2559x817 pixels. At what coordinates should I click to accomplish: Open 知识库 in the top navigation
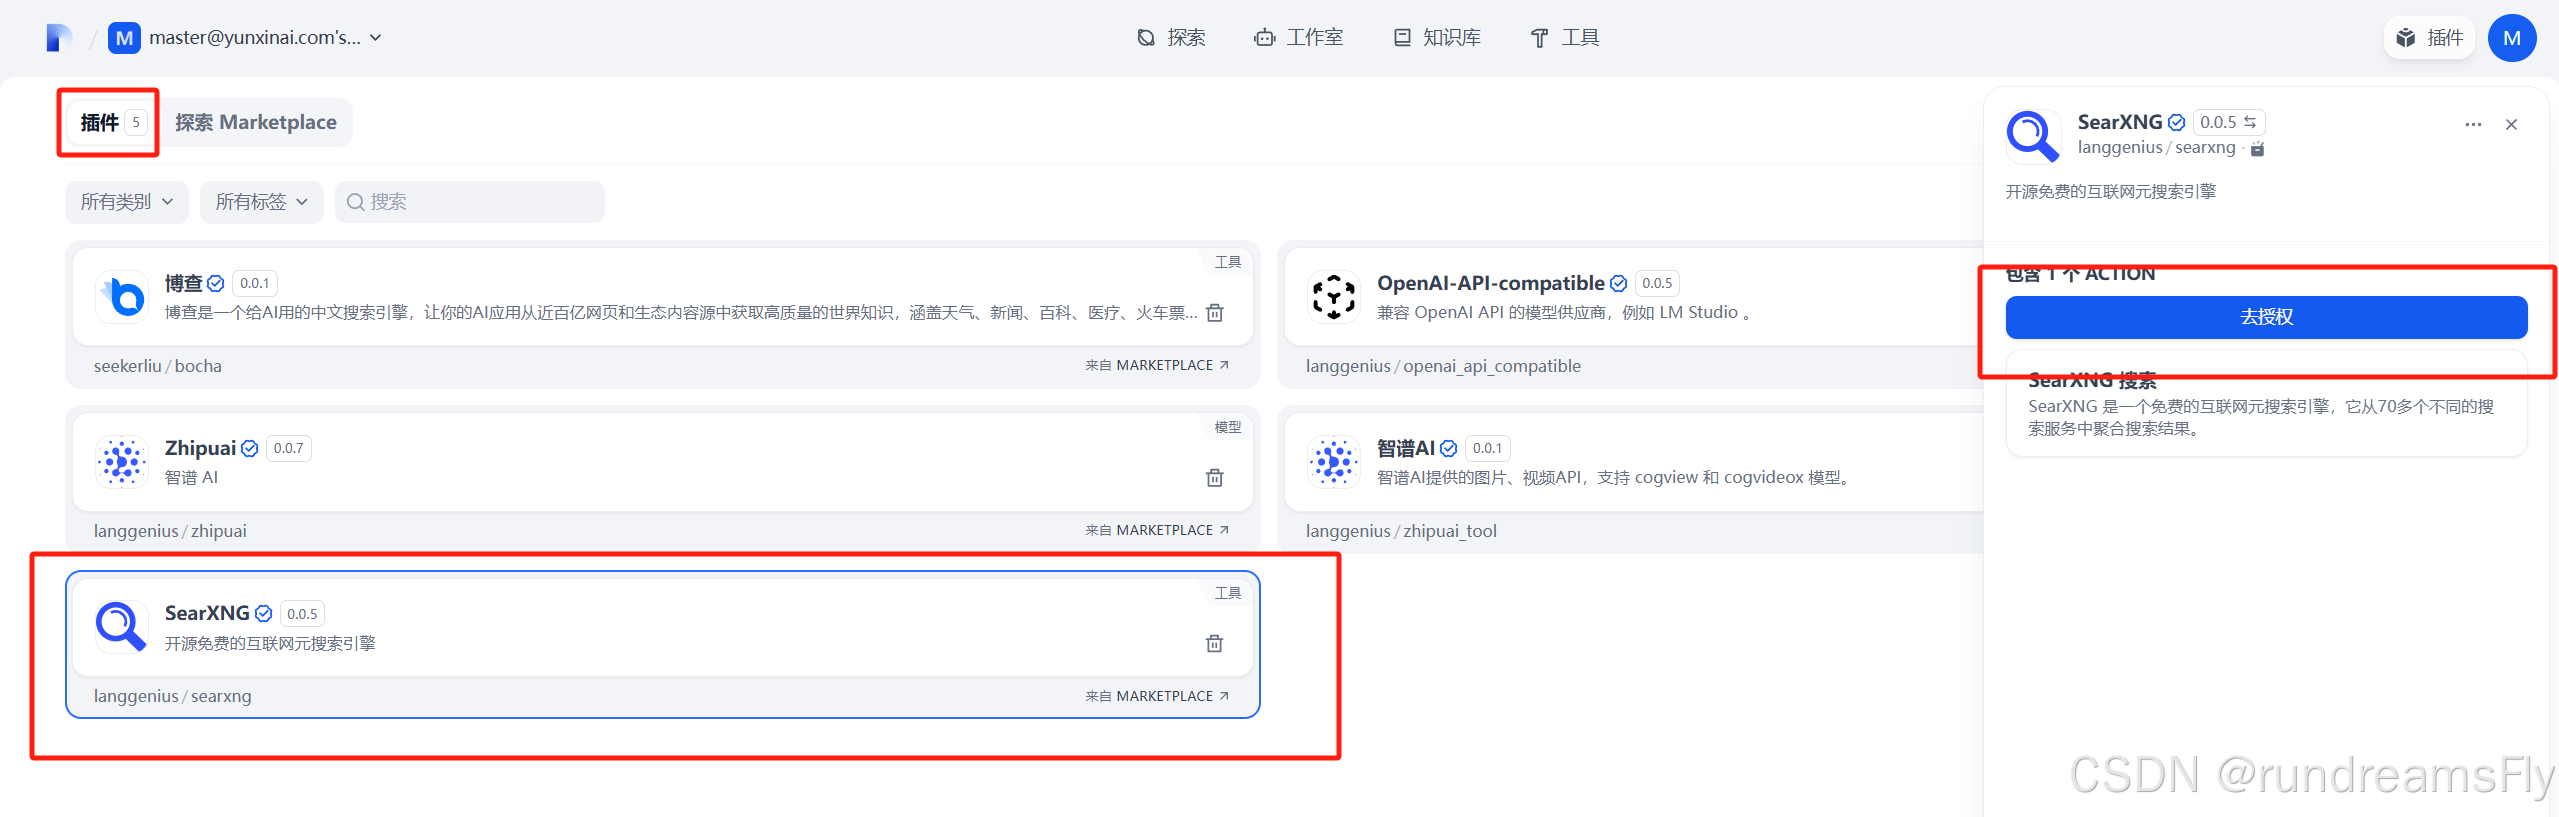[1437, 38]
